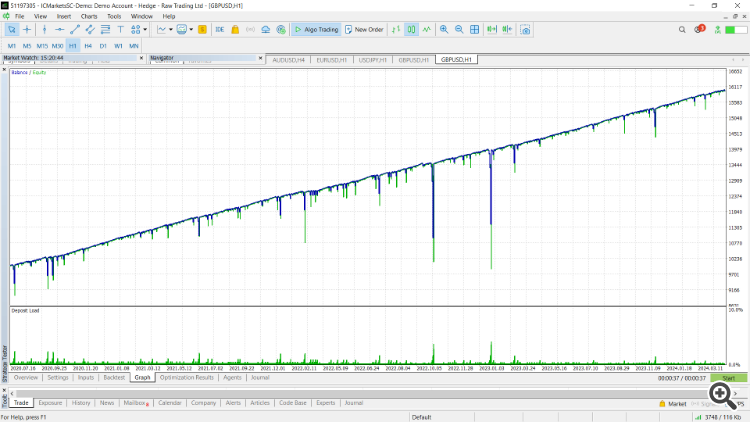Zoom out on the chart

pos(460,30)
